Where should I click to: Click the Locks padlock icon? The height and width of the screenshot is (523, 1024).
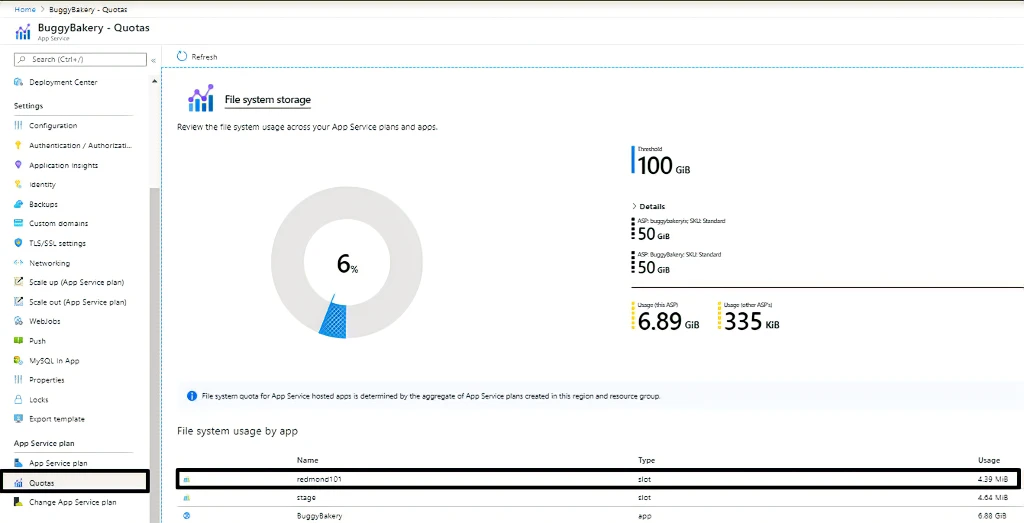(18, 400)
